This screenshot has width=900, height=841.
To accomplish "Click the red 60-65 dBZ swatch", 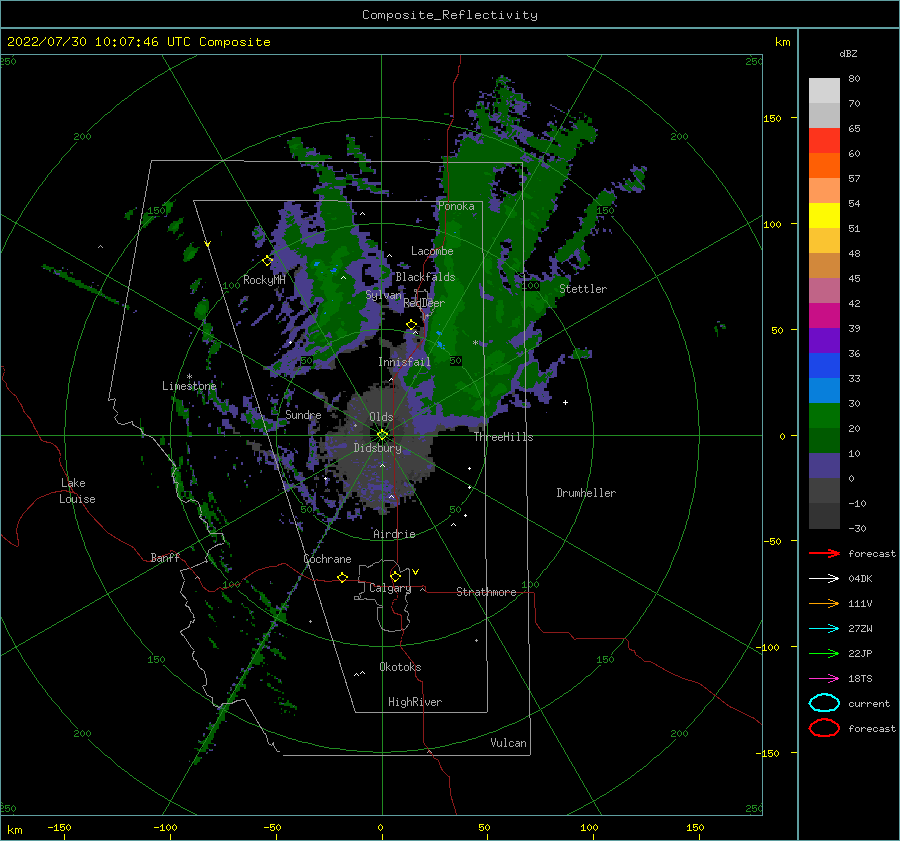I will pos(824,141).
